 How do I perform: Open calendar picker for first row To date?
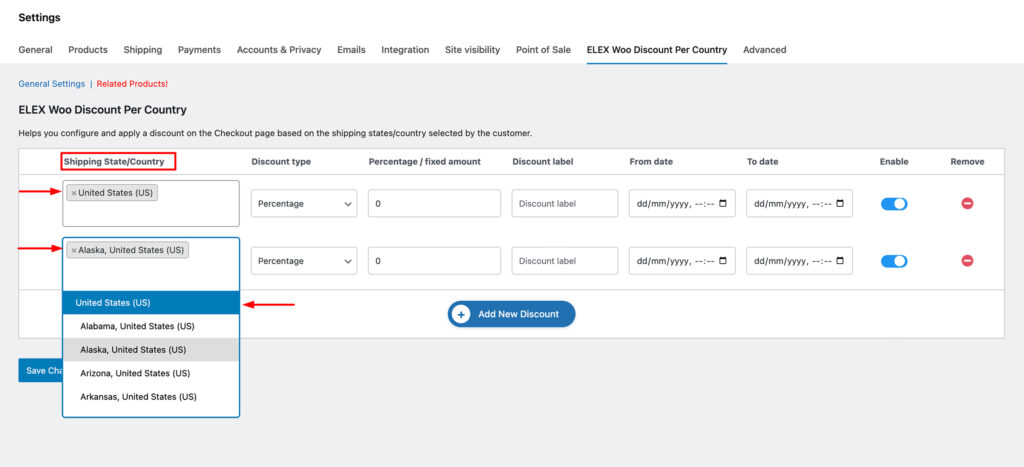click(x=840, y=204)
